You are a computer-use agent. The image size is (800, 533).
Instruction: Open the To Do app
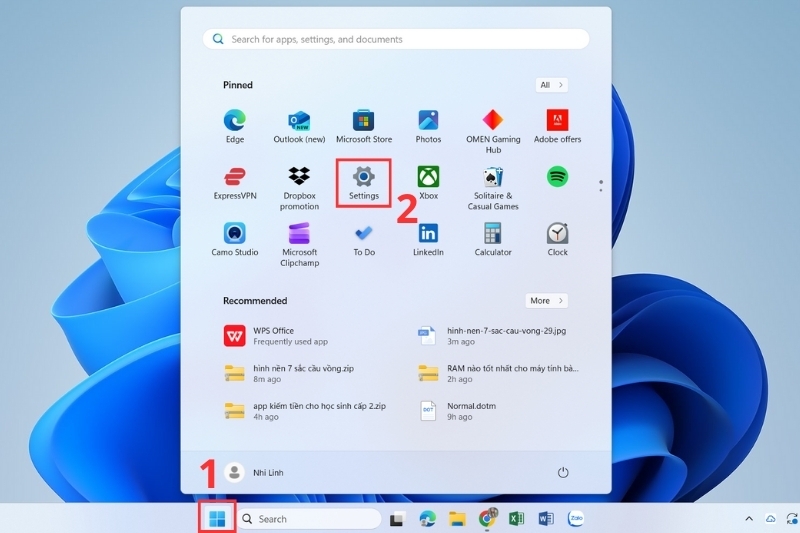click(x=364, y=239)
